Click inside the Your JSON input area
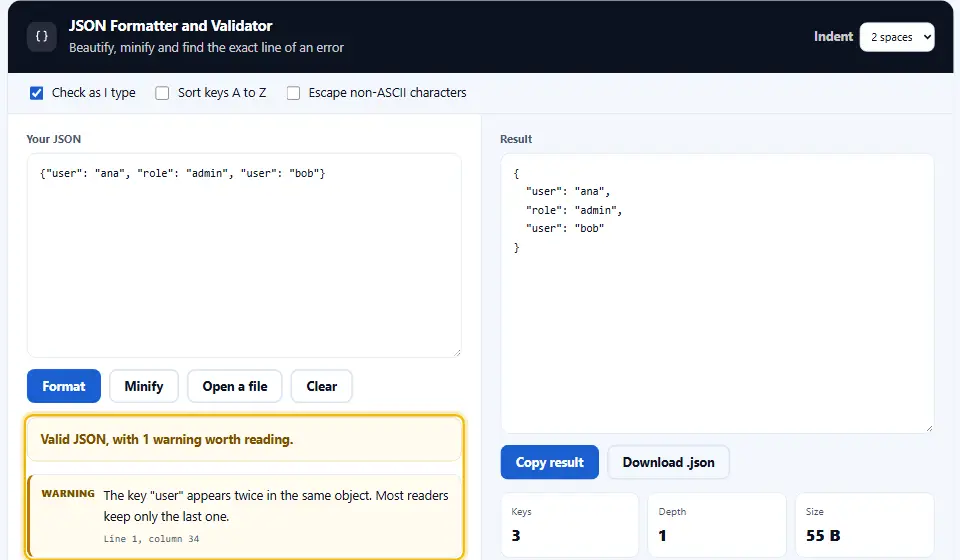960x560 pixels. pos(244,255)
